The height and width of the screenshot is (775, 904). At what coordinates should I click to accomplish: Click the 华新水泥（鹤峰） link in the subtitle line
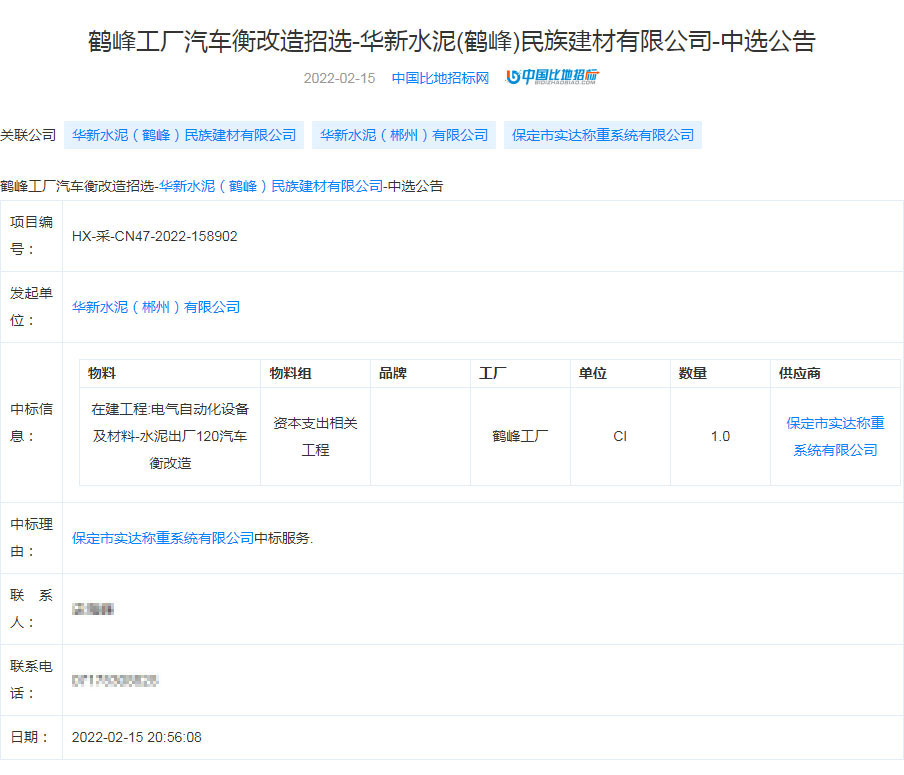pyautogui.click(x=271, y=186)
